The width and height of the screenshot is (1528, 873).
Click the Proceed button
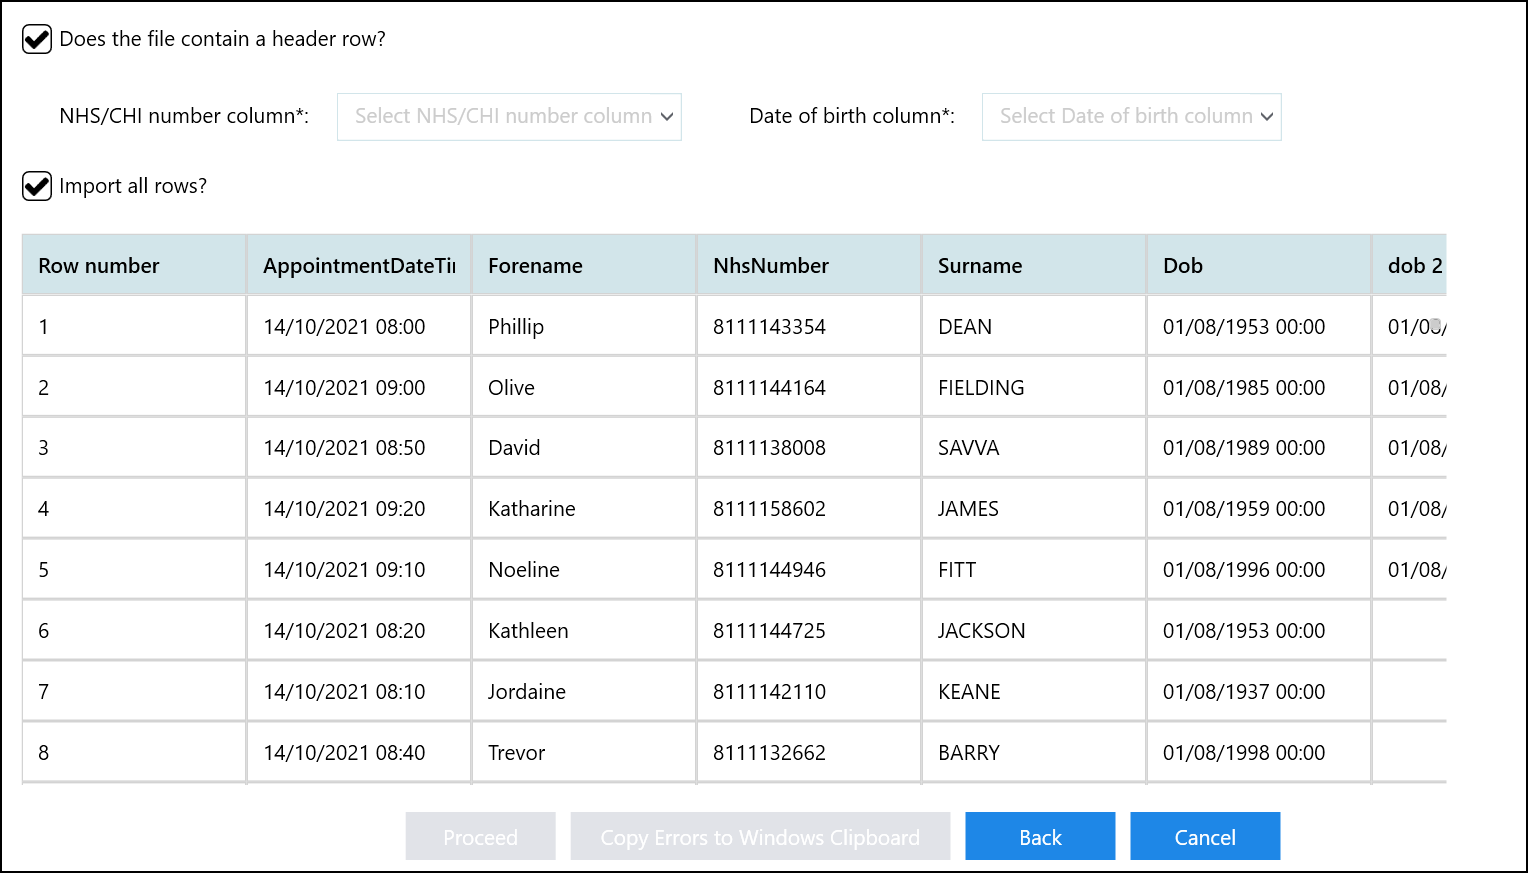pos(480,837)
